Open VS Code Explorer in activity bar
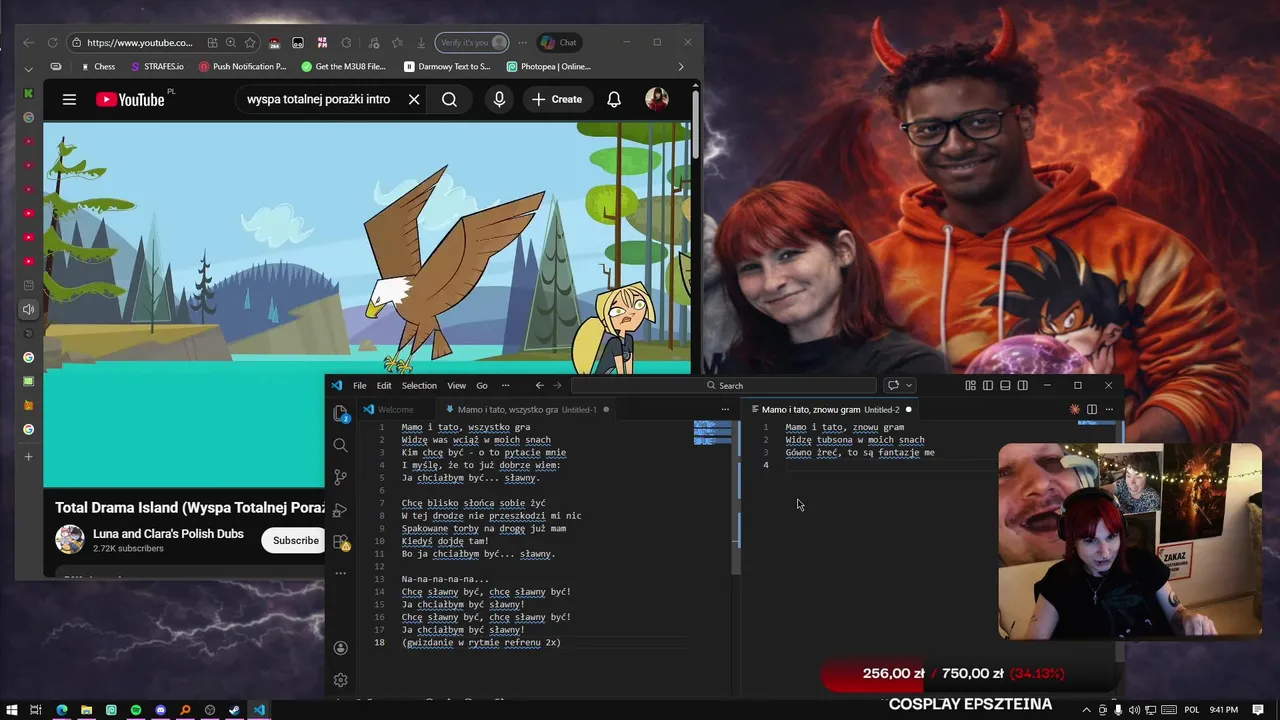Image resolution: width=1280 pixels, height=720 pixels. tap(341, 414)
